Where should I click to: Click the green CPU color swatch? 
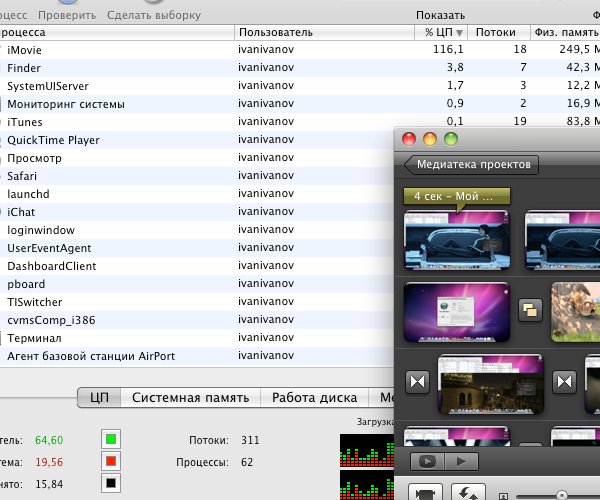(111, 439)
